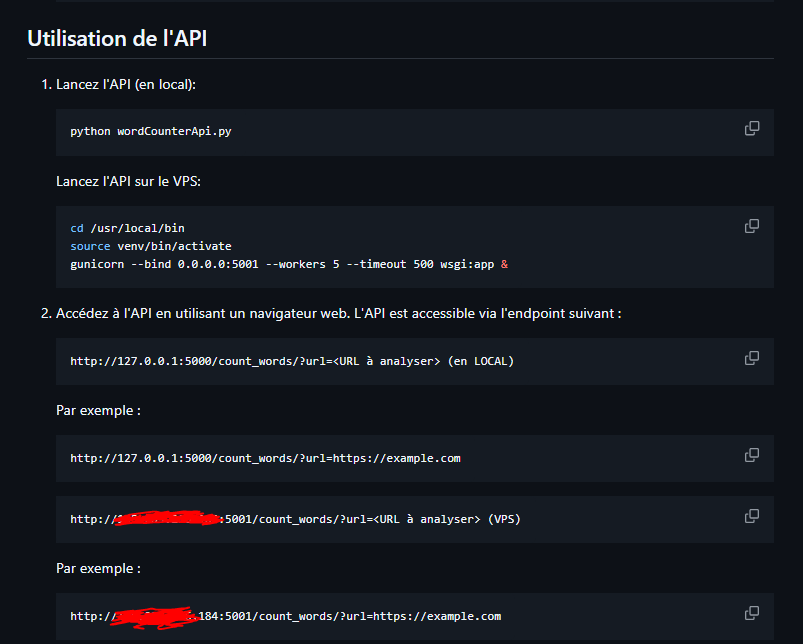
Task: Click the URL text ending "(en LOCAL)"
Action: [291, 361]
